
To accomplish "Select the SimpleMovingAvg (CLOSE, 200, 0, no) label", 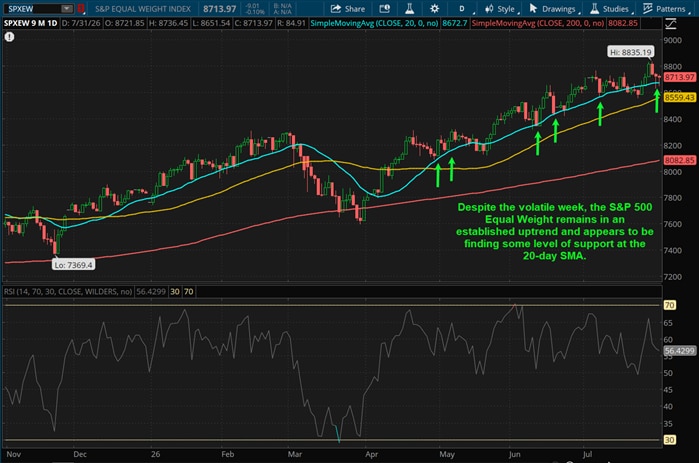I will click(x=538, y=23).
